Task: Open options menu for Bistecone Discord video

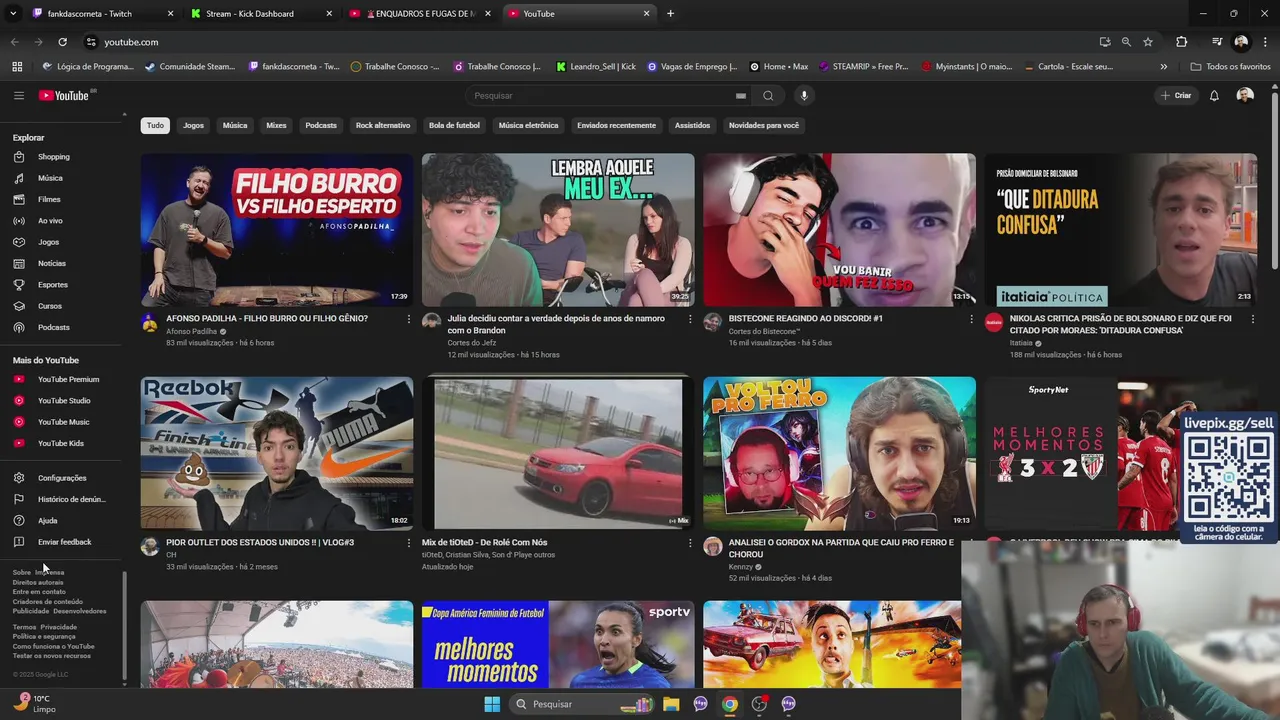Action: [x=970, y=319]
